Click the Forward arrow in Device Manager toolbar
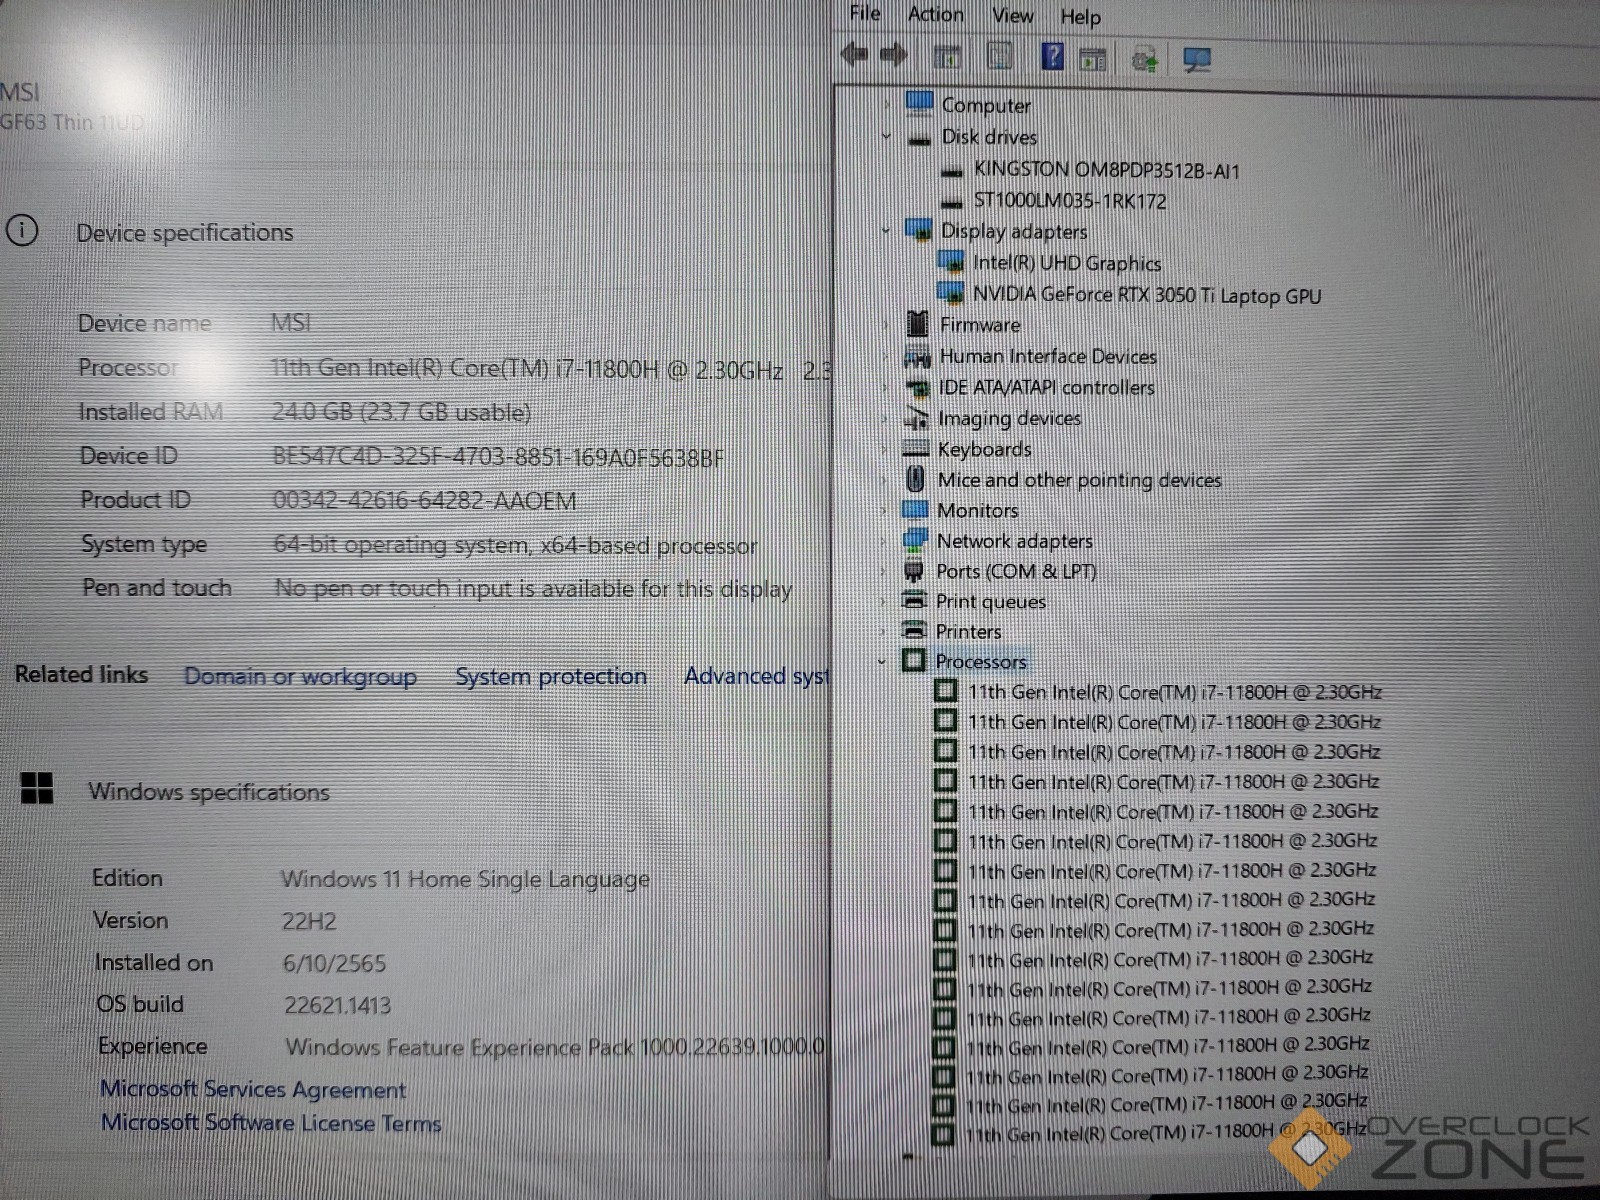 [x=894, y=55]
